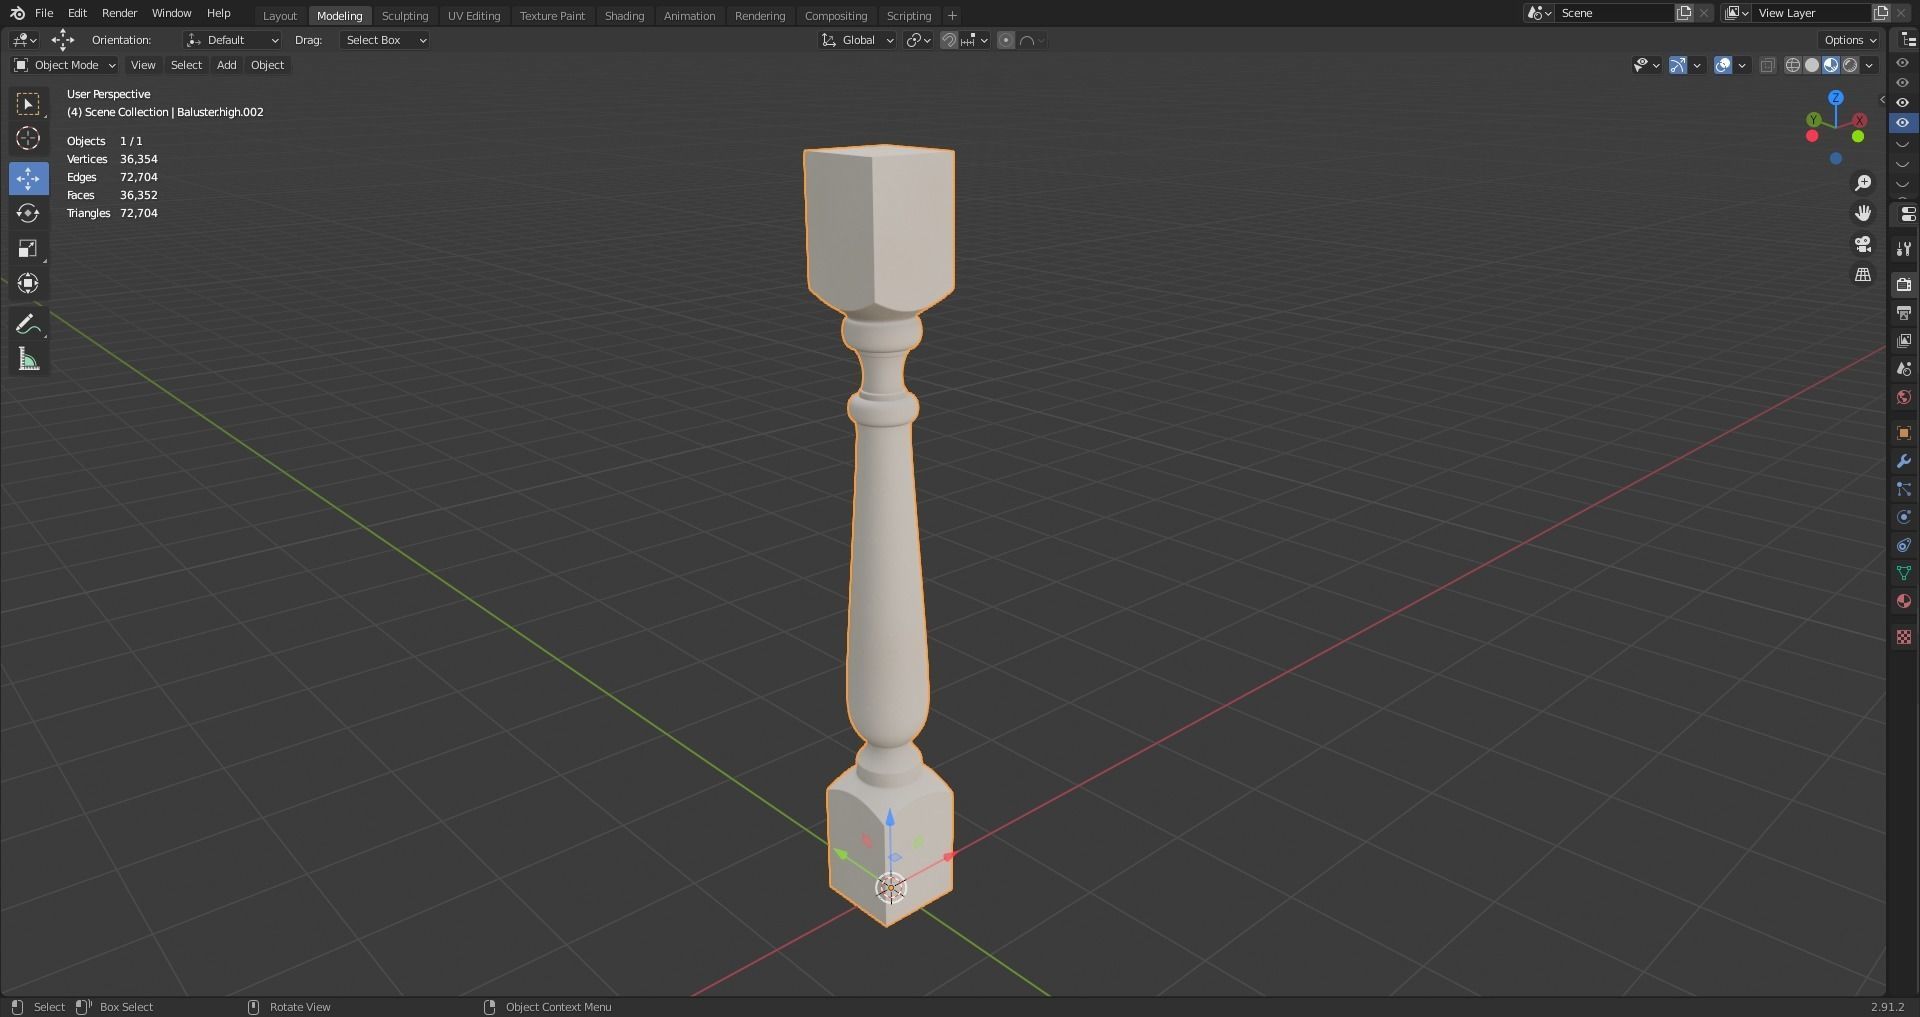Open the View Layer properties tab

coord(1904,341)
